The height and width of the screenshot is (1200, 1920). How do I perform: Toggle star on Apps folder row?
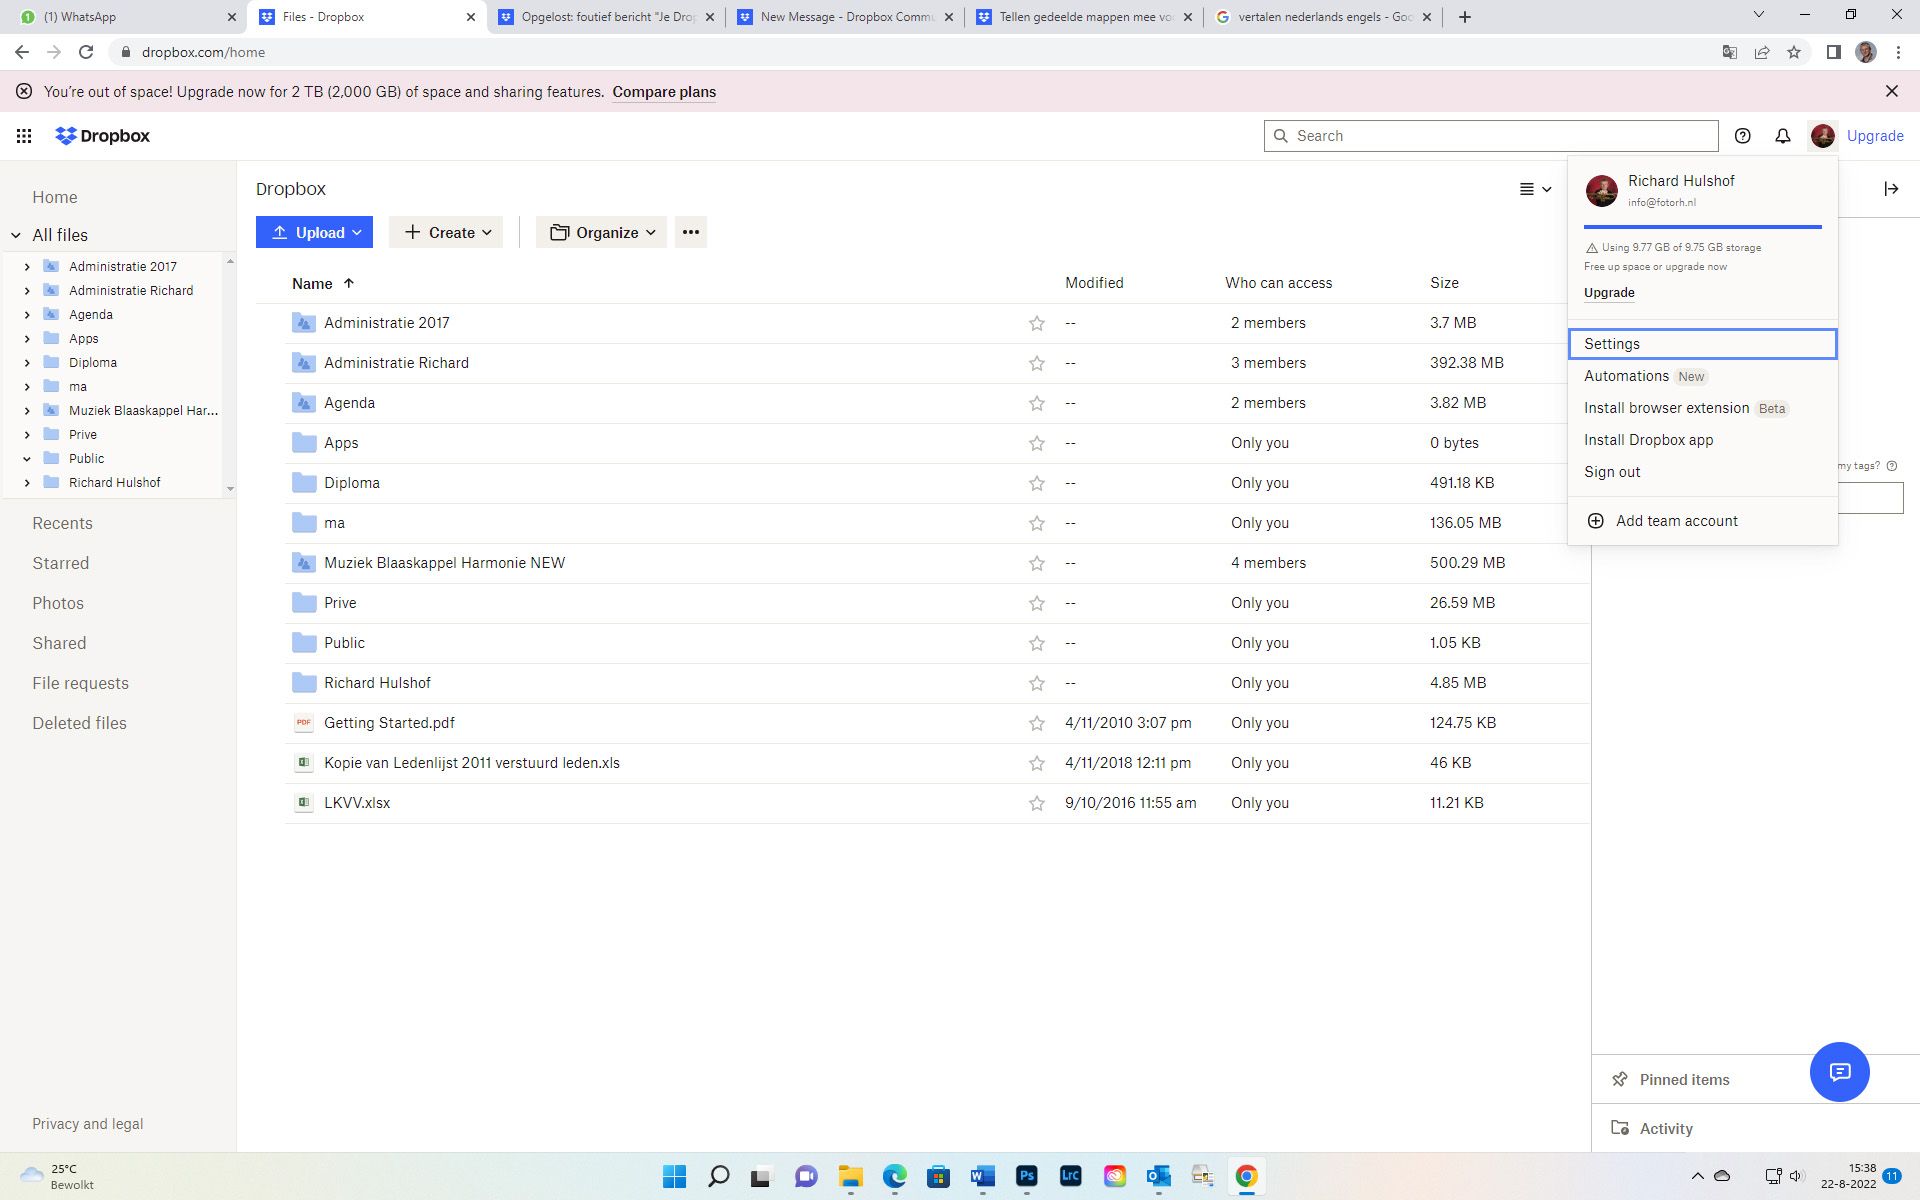pos(1035,442)
